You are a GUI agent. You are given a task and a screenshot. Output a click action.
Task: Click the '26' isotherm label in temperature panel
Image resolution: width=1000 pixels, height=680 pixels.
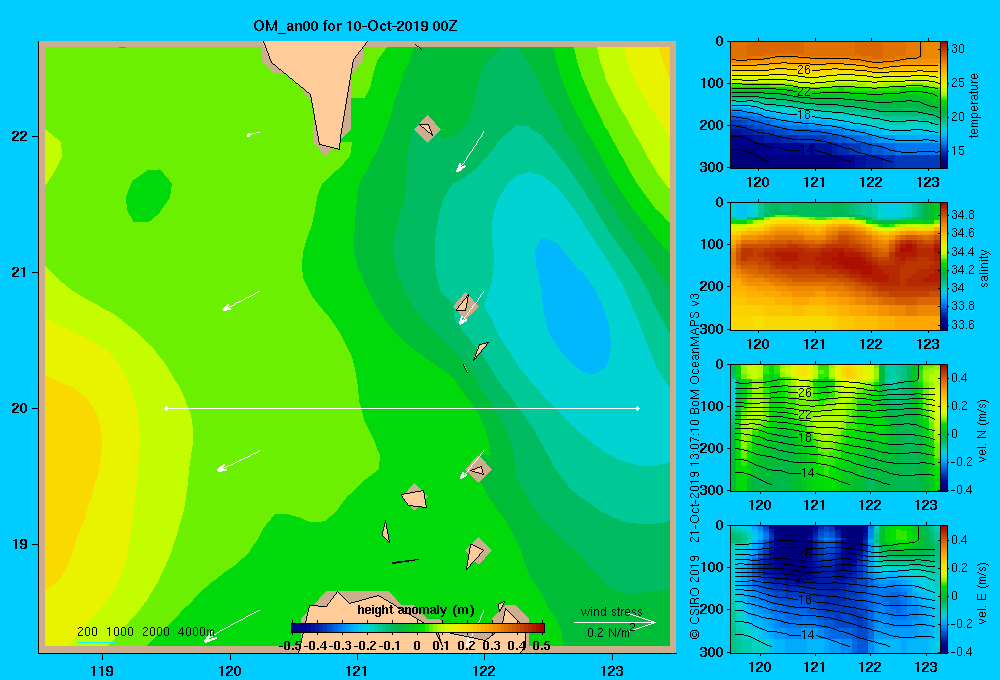coord(804,70)
